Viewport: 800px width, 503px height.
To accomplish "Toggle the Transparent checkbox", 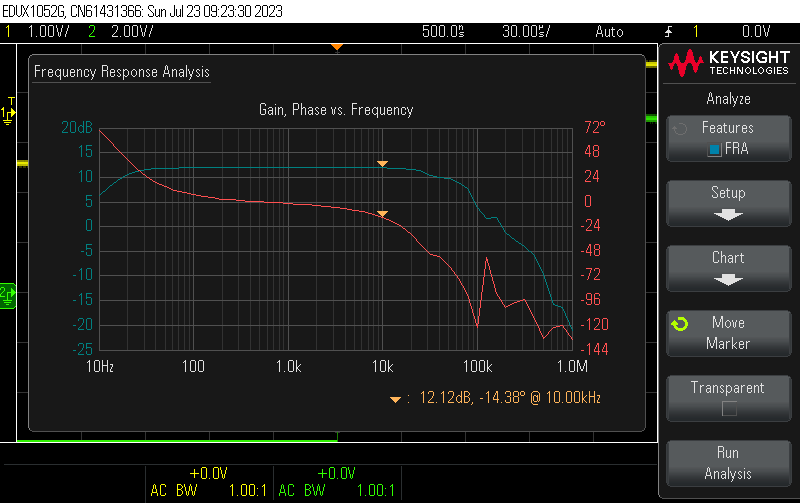I will click(728, 408).
